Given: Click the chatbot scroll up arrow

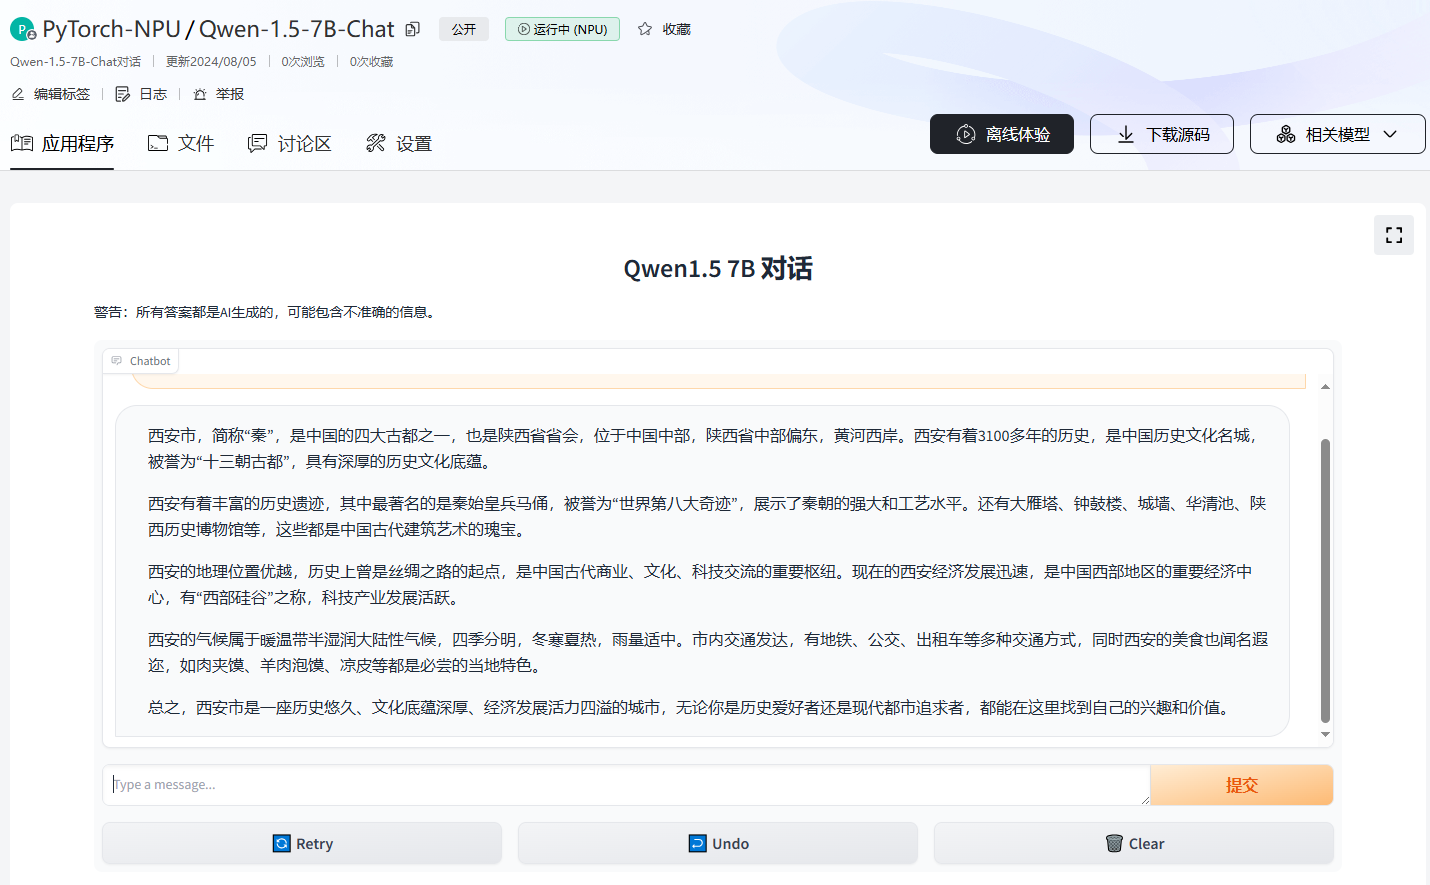Looking at the screenshot, I should tap(1325, 386).
